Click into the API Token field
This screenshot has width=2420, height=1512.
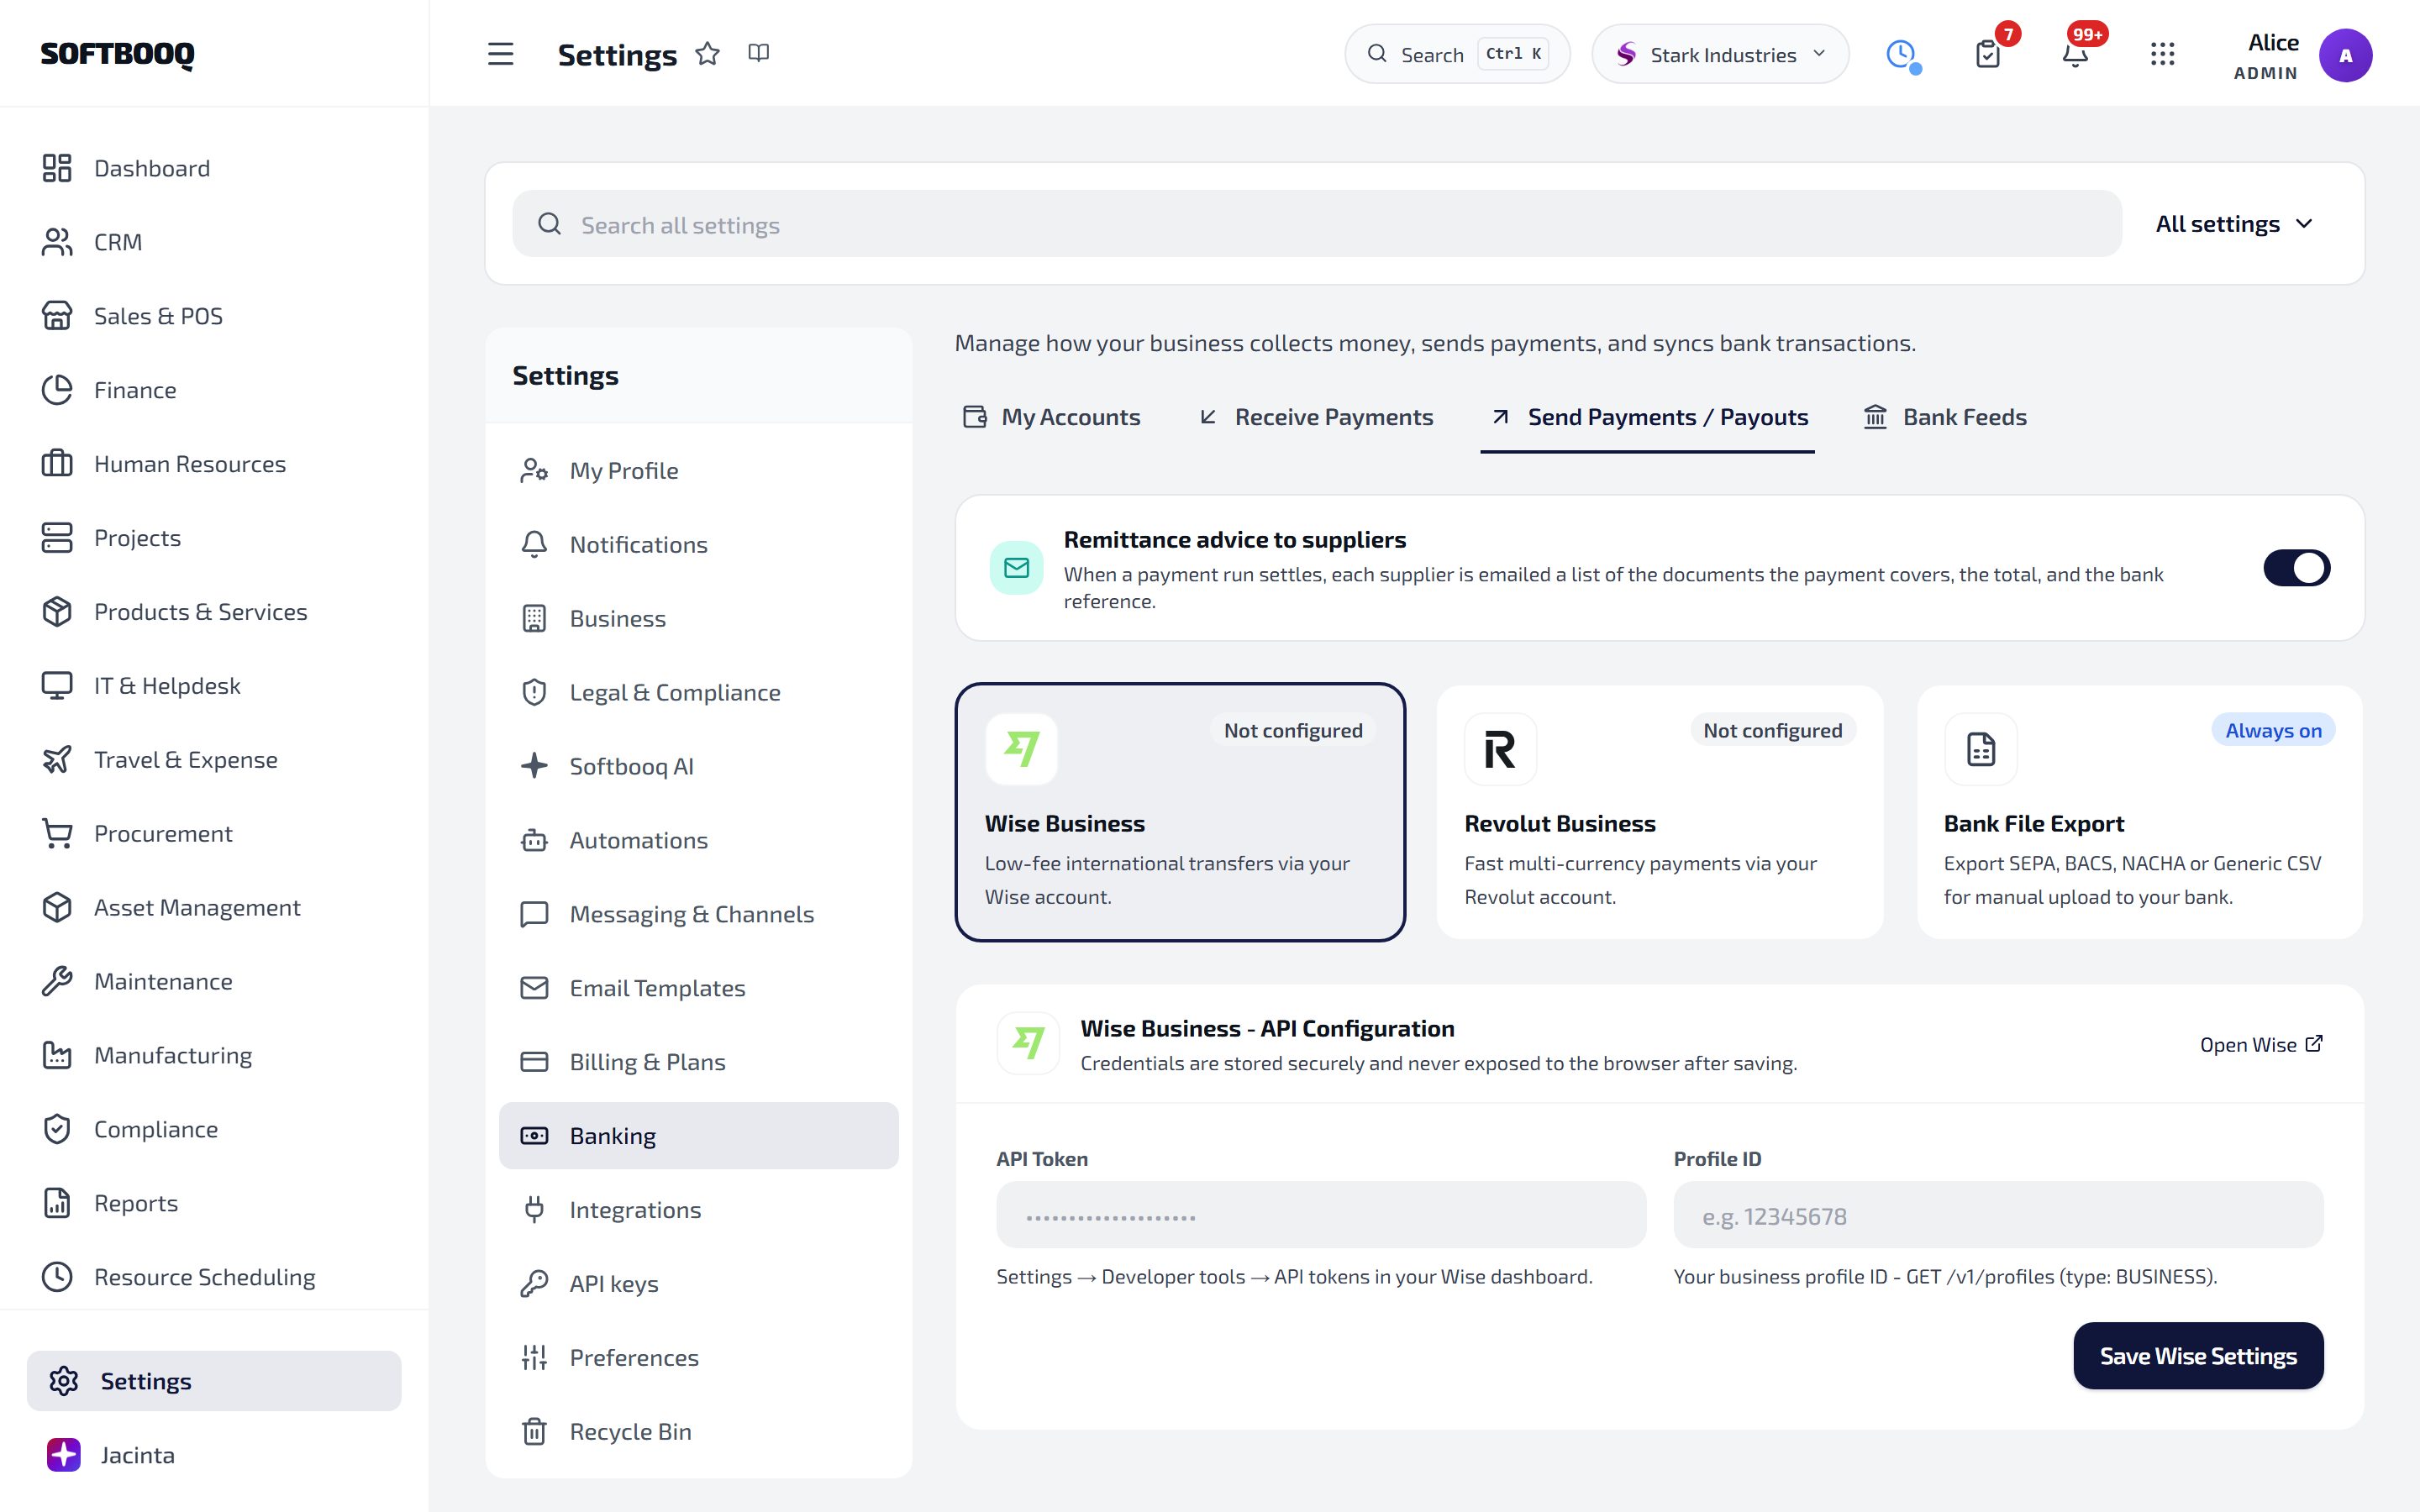[1321, 1216]
